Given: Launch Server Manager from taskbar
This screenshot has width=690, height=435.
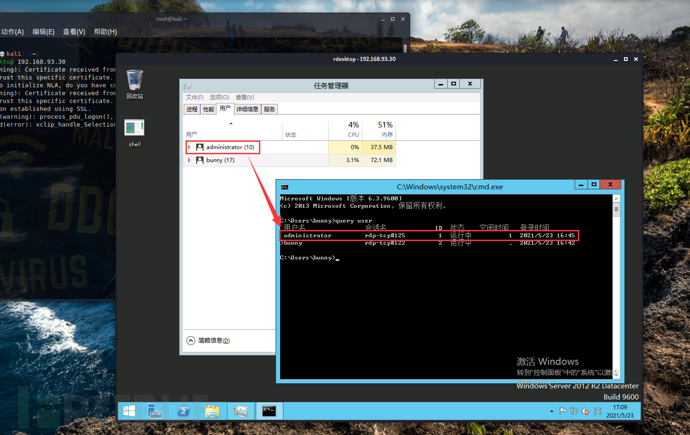Looking at the screenshot, I should click(154, 411).
